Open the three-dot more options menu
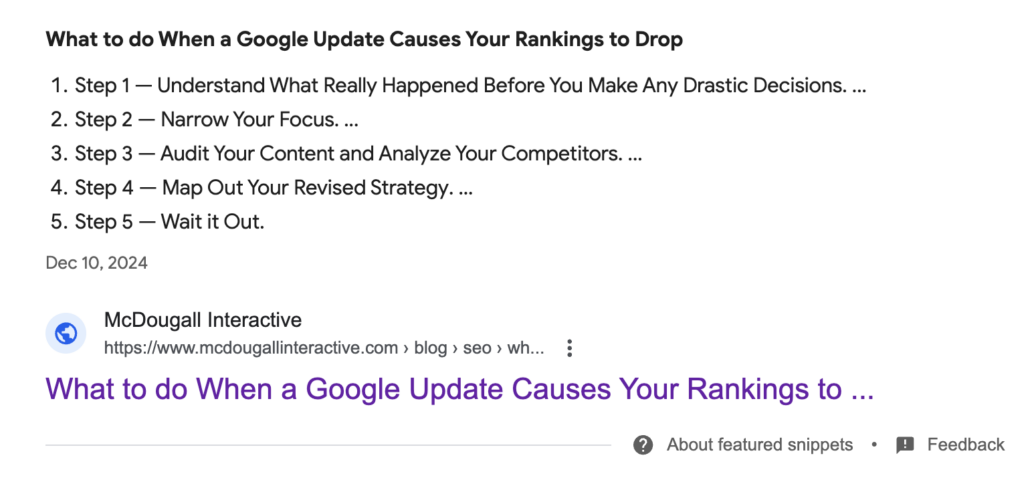The width and height of the screenshot is (1030, 504). [569, 348]
